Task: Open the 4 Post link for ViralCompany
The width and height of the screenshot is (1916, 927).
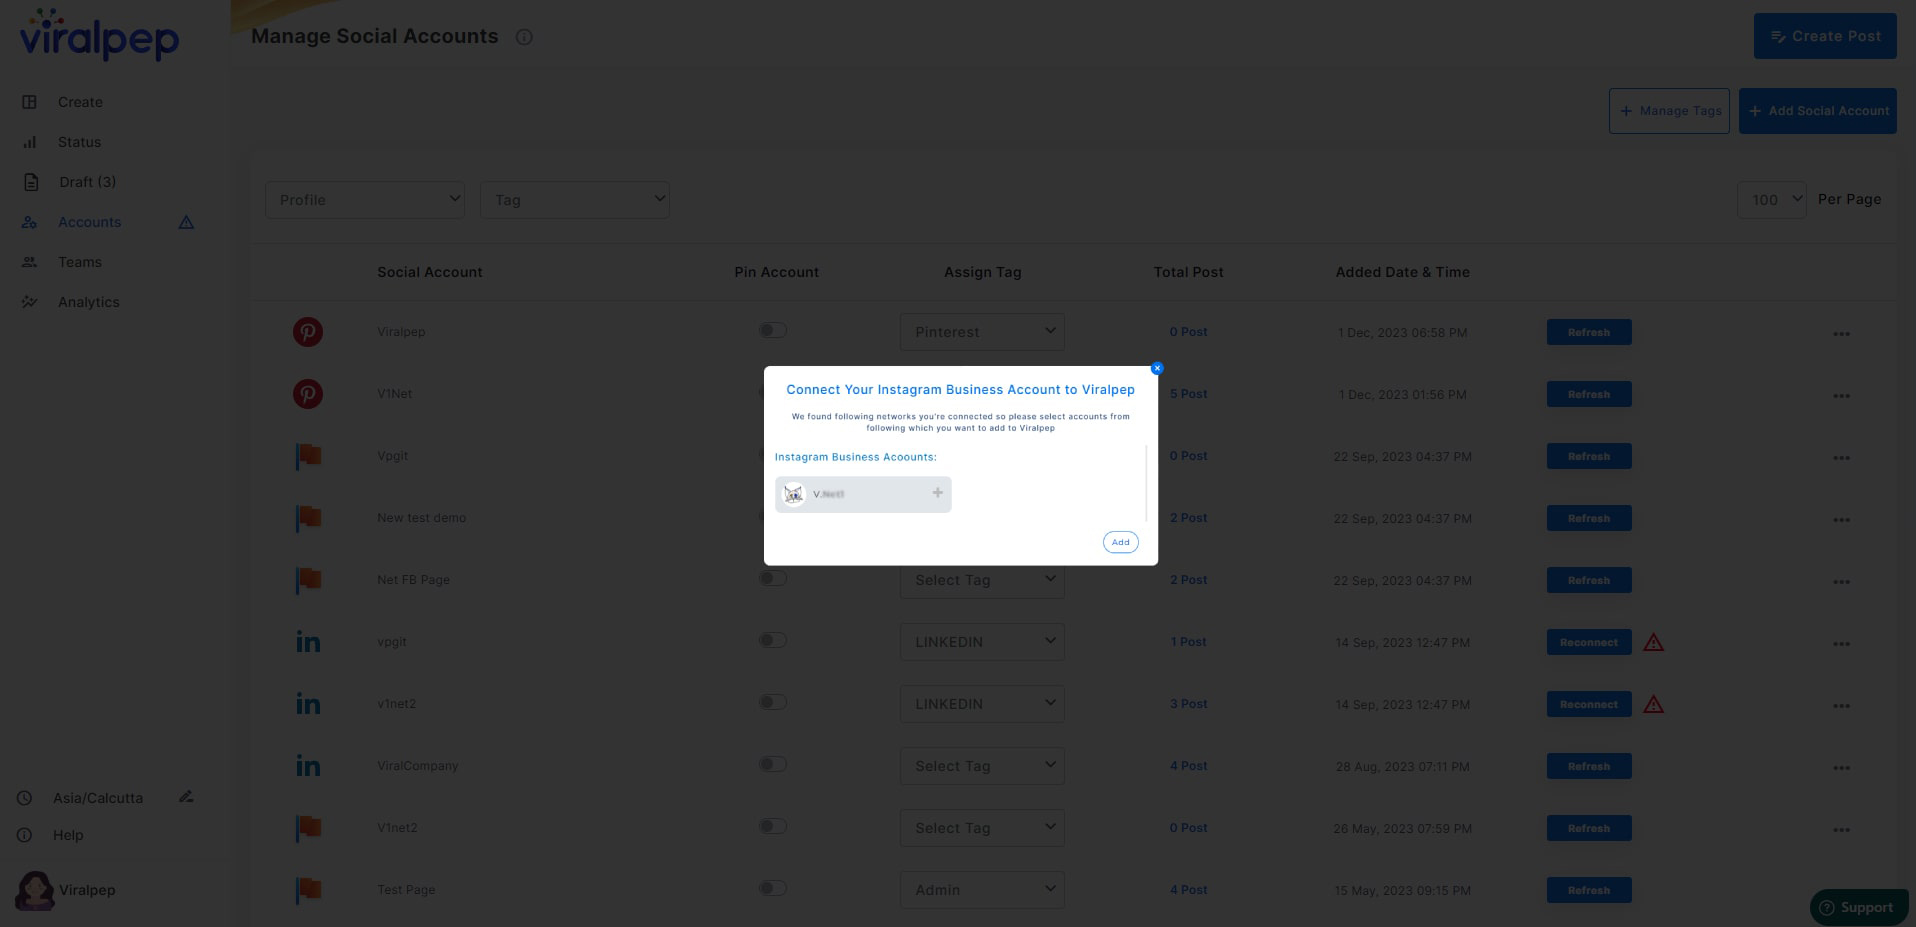Action: [x=1188, y=766]
